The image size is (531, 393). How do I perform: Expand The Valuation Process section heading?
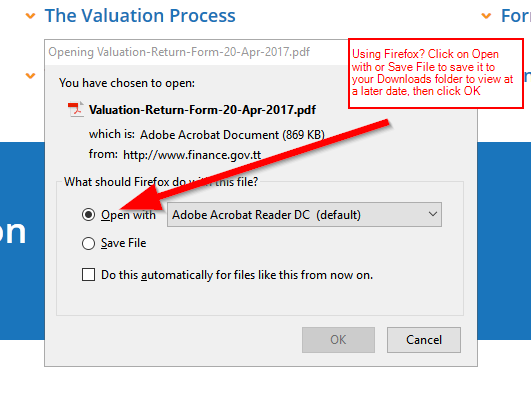(140, 16)
